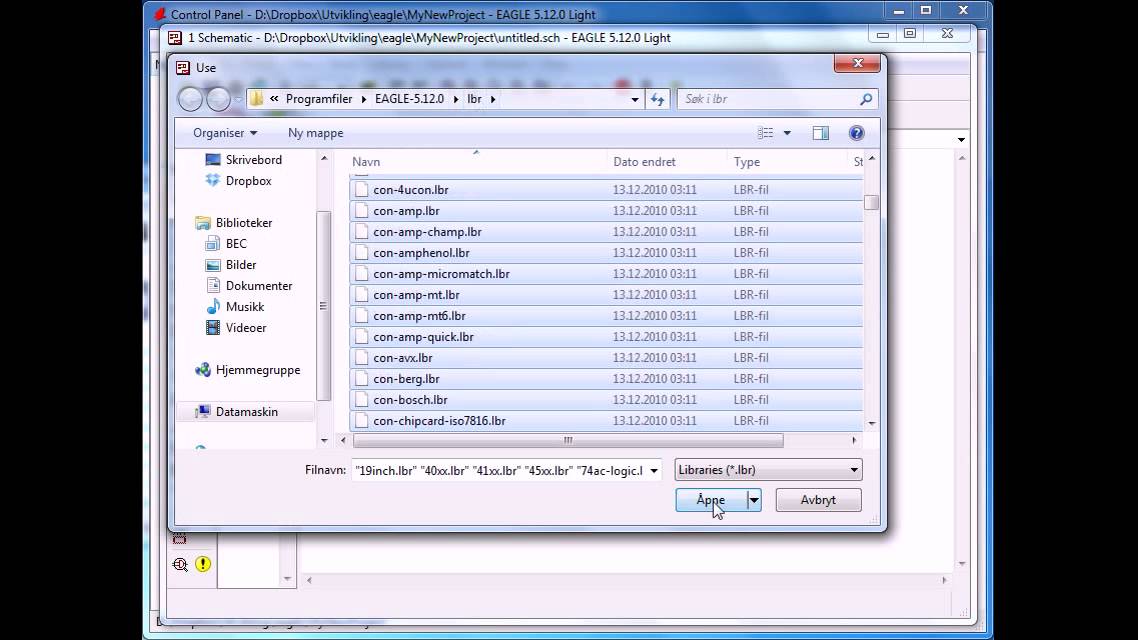Click the refresh icon next to address bar
This screenshot has height=640, width=1138.
(x=658, y=99)
